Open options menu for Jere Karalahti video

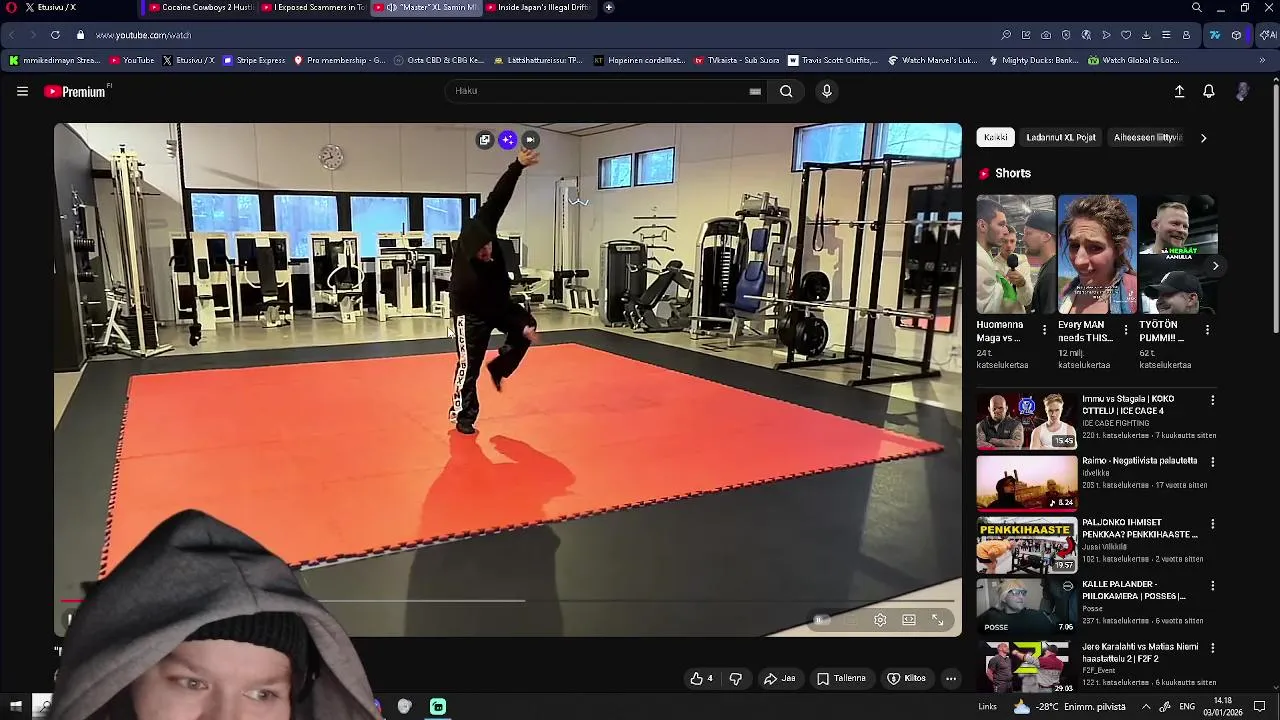point(1212,648)
